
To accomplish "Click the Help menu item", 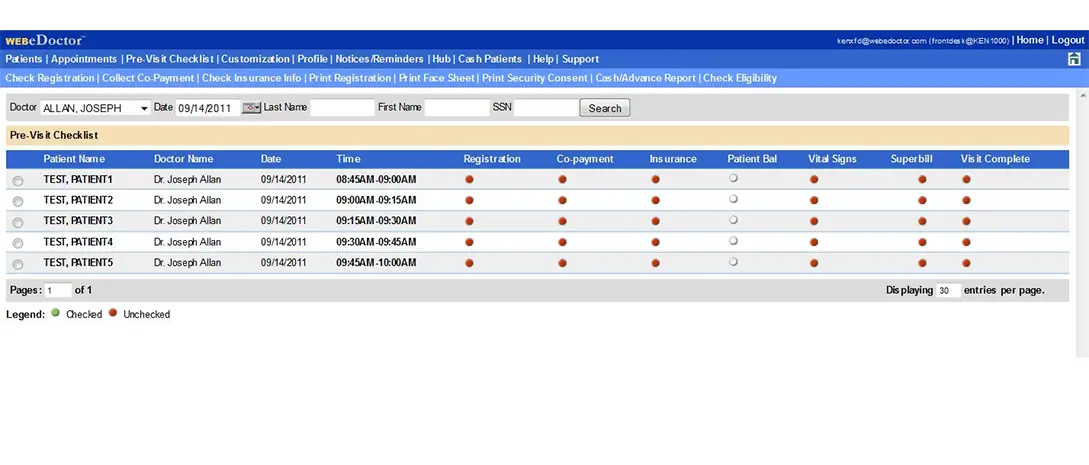I will click(543, 59).
